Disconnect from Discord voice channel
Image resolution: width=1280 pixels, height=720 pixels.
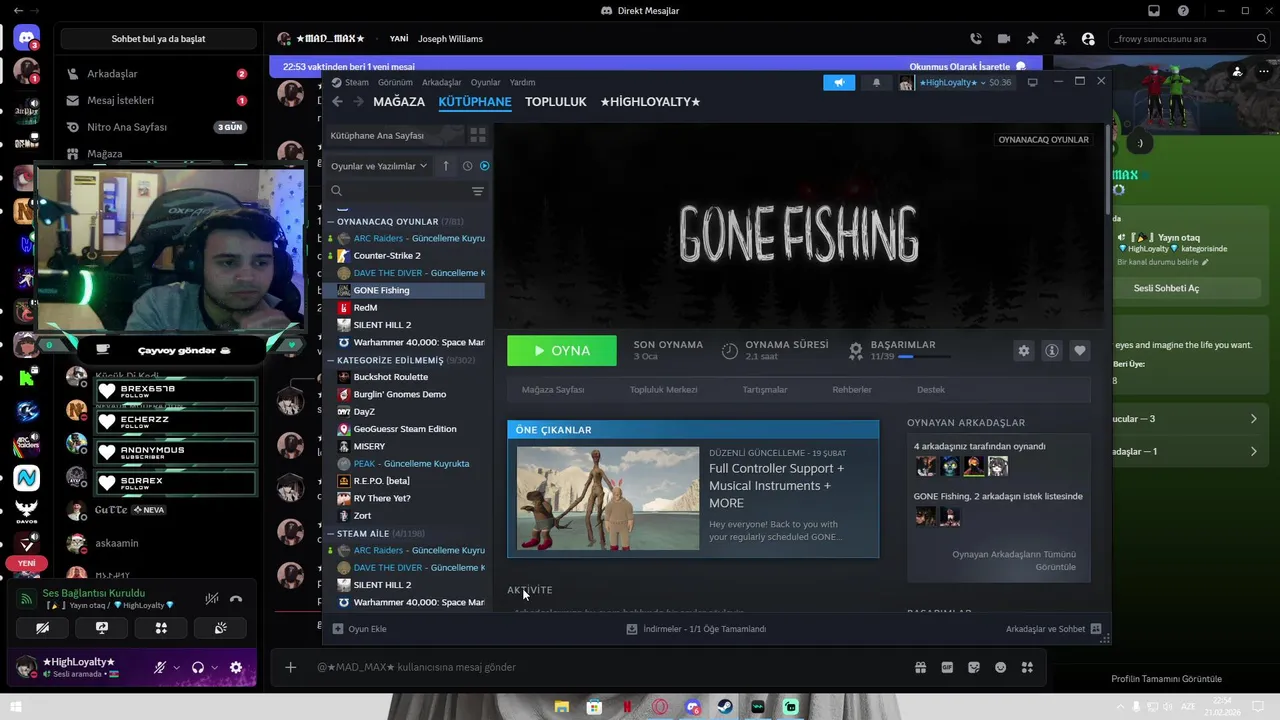coord(236,599)
